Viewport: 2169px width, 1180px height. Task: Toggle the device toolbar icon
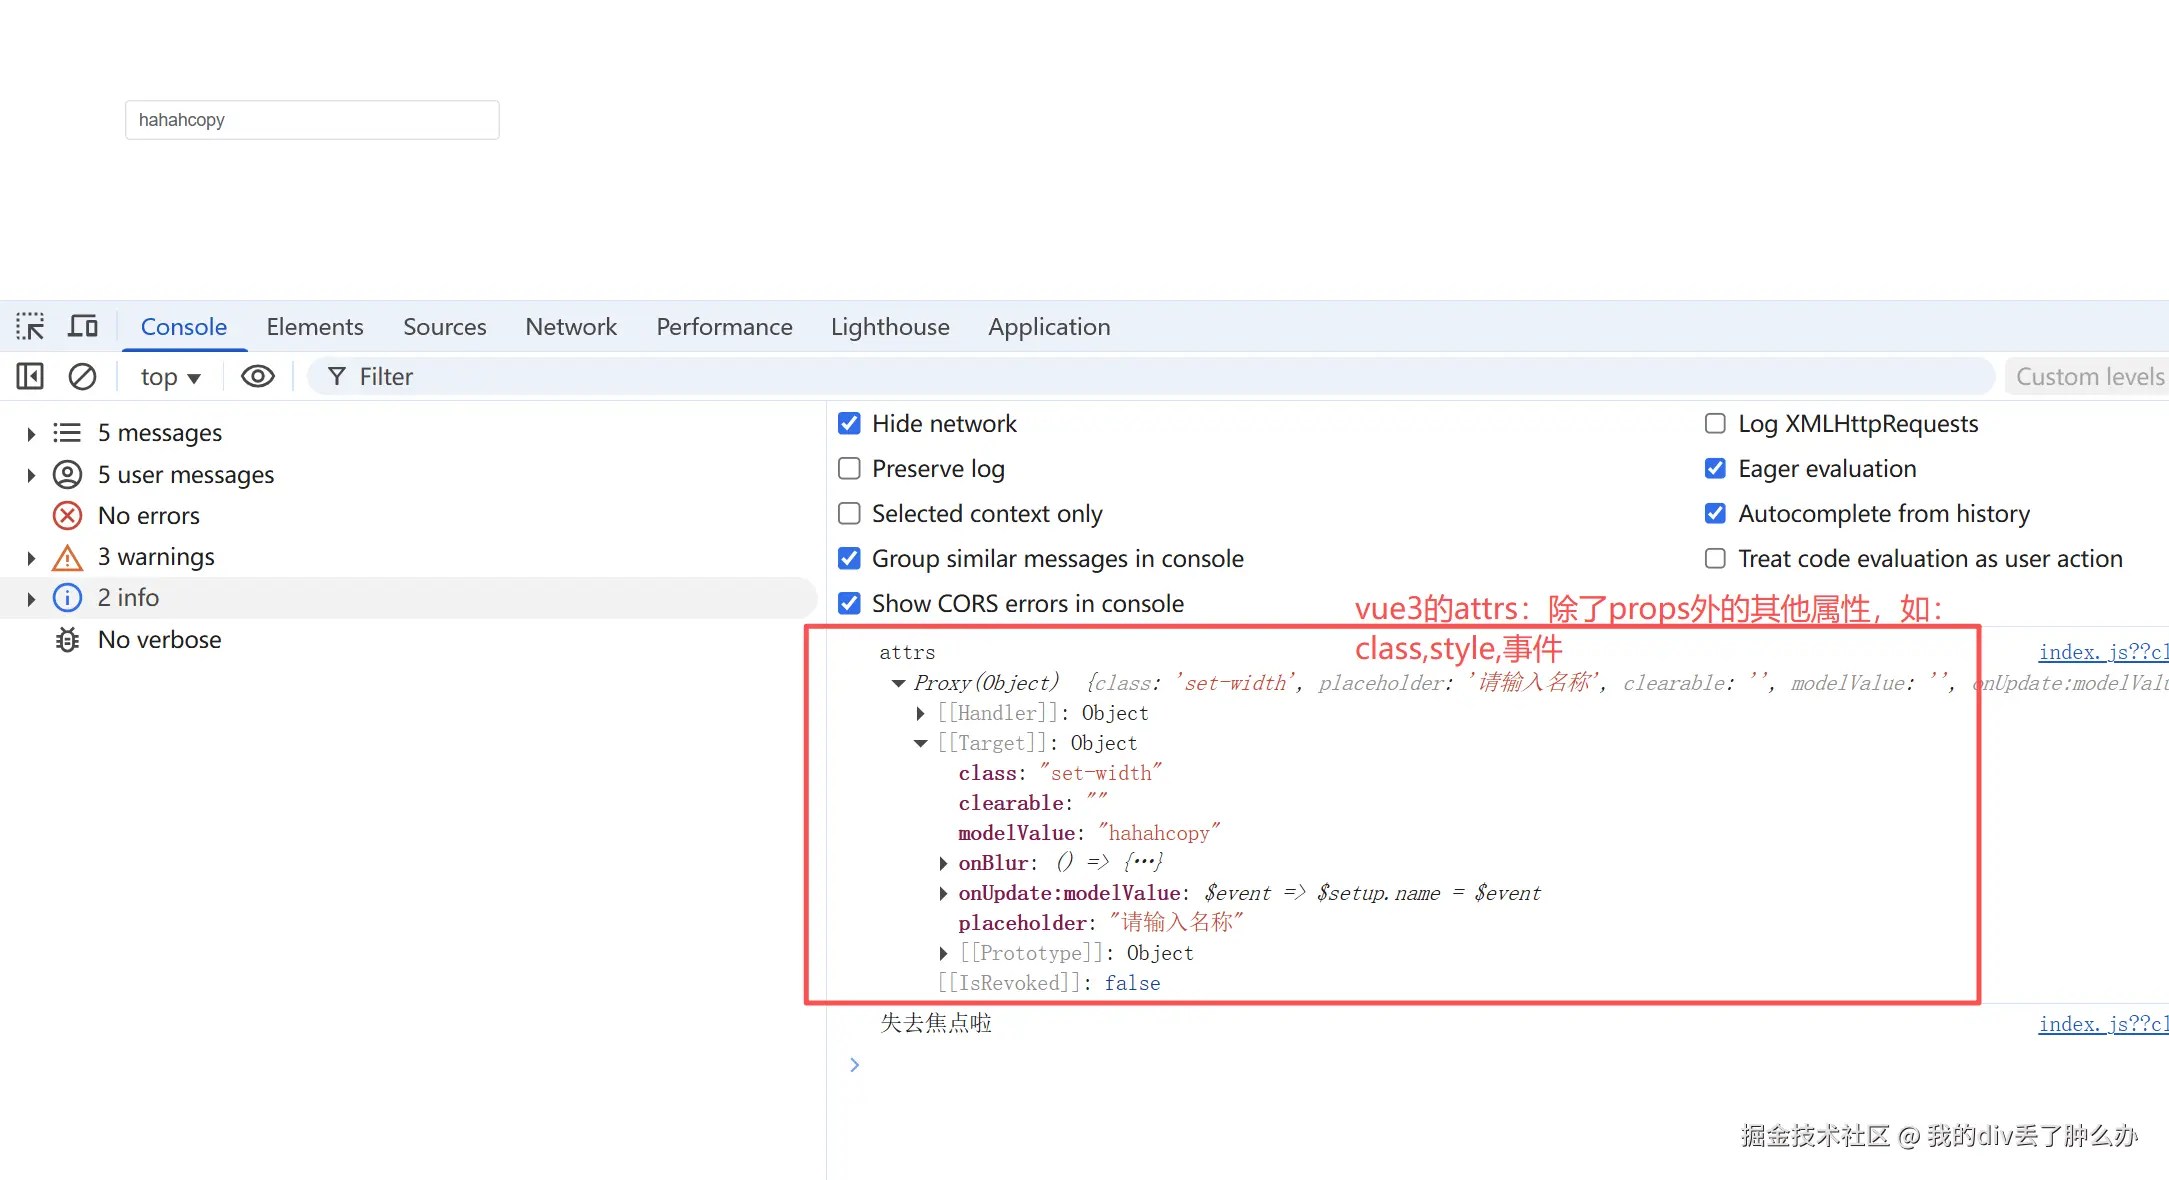point(83,327)
